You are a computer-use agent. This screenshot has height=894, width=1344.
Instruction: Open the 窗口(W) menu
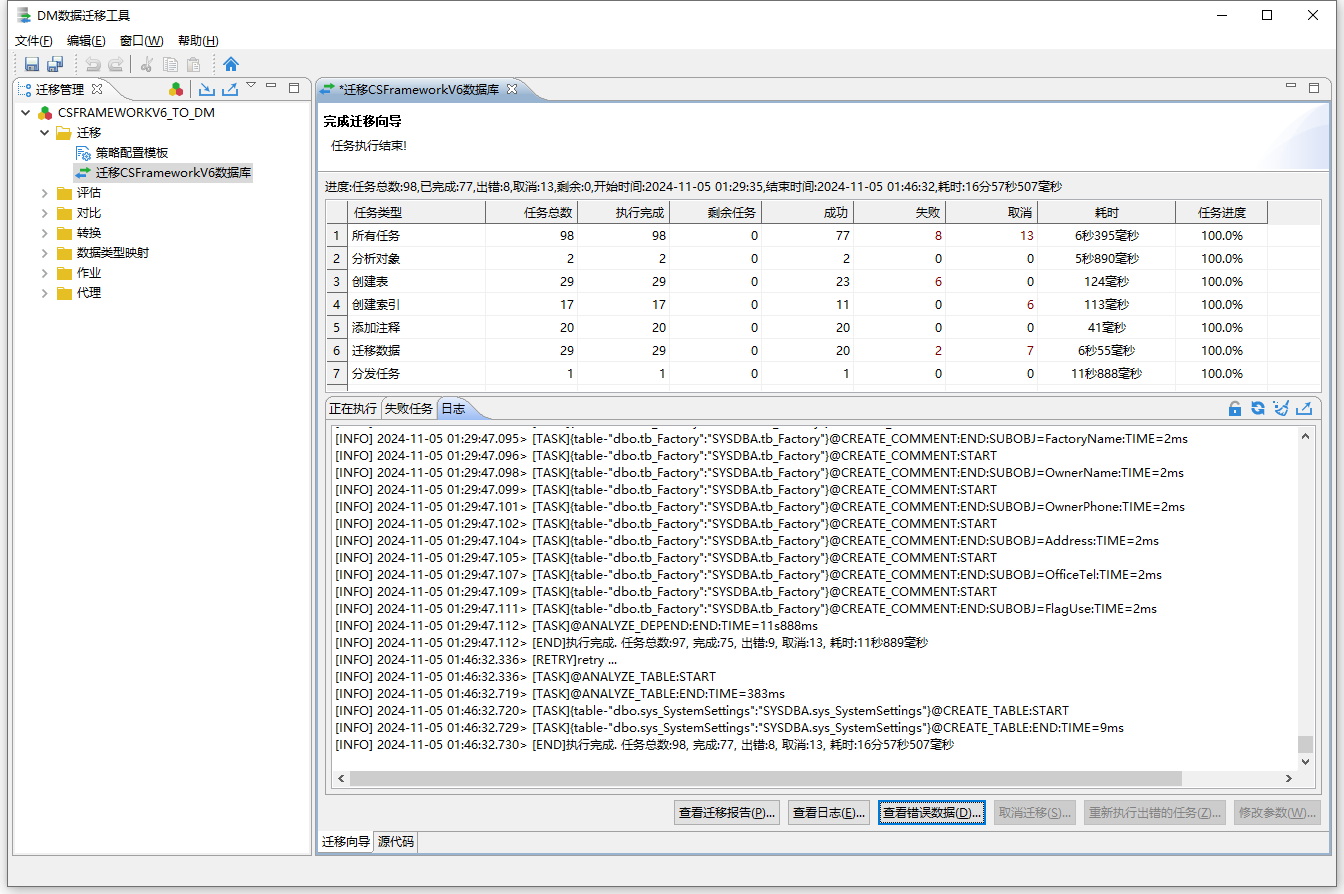(141, 41)
